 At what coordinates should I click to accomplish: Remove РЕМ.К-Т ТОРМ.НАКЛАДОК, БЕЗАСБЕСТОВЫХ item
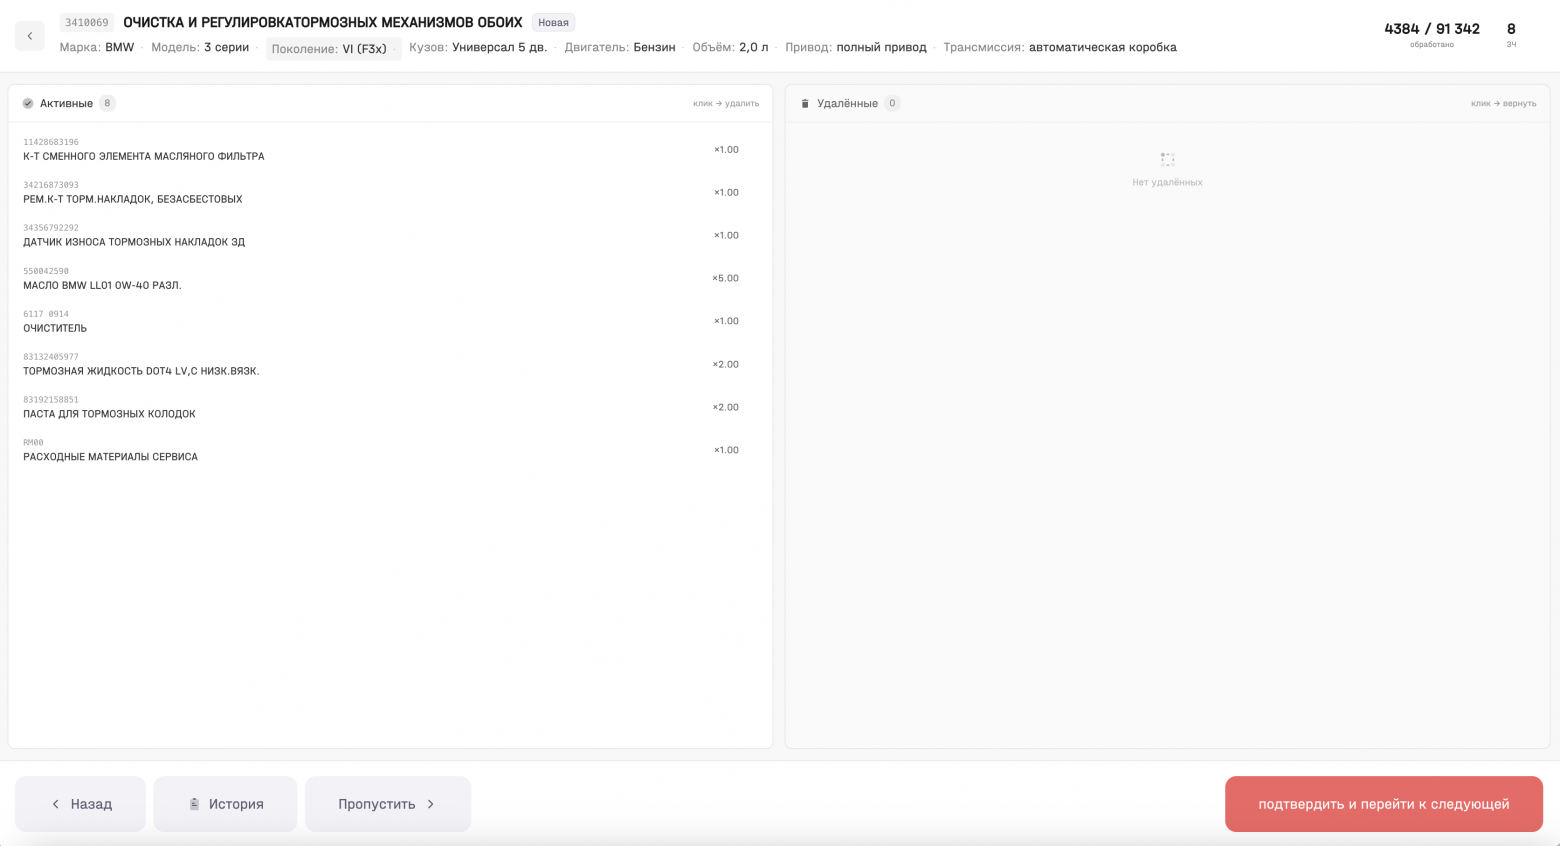coord(390,192)
